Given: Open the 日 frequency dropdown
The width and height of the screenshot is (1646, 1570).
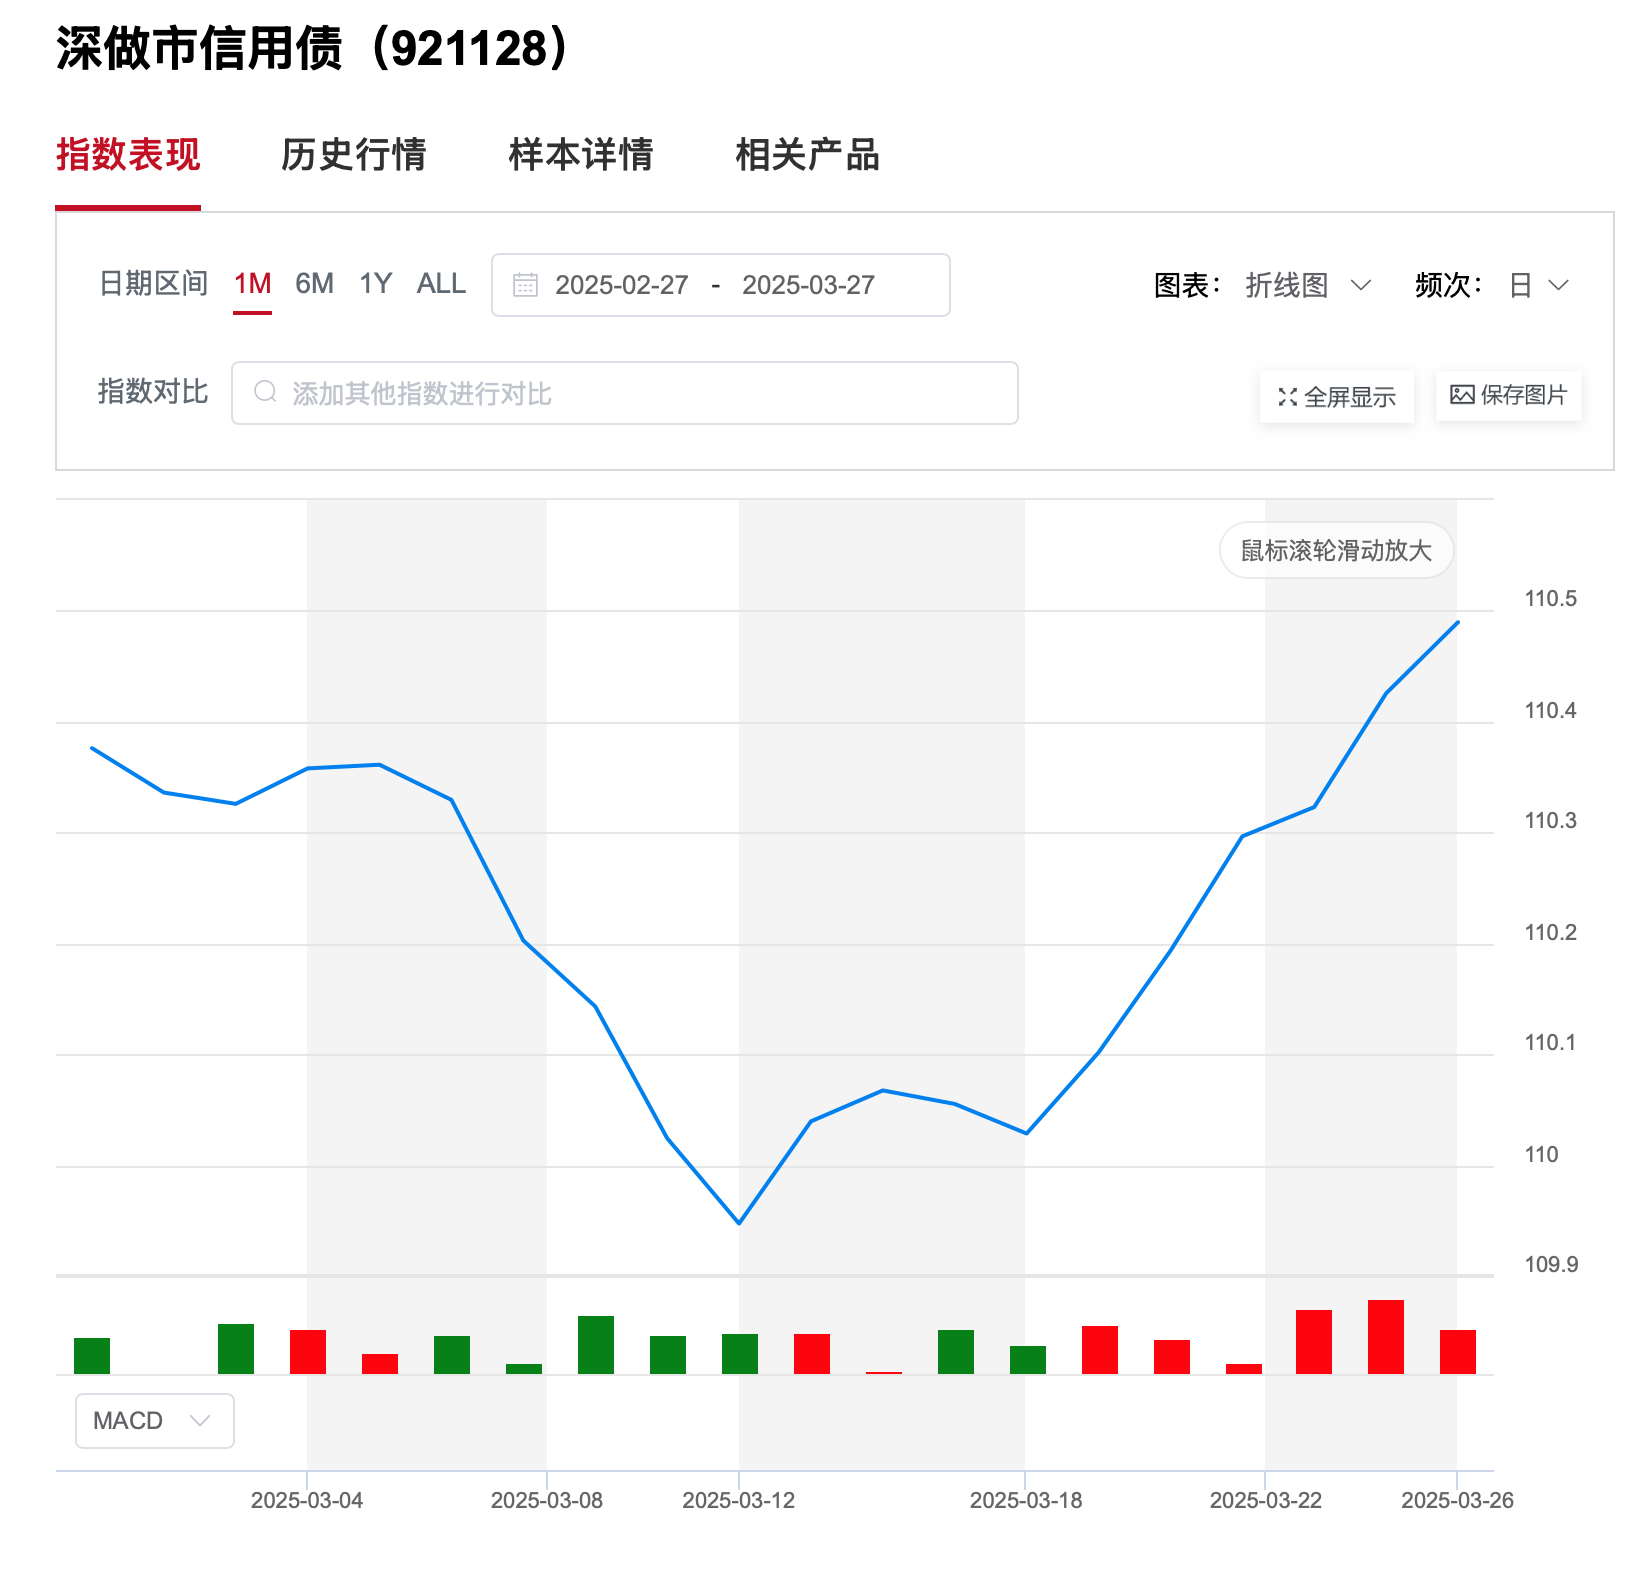Looking at the screenshot, I should [x=1535, y=286].
